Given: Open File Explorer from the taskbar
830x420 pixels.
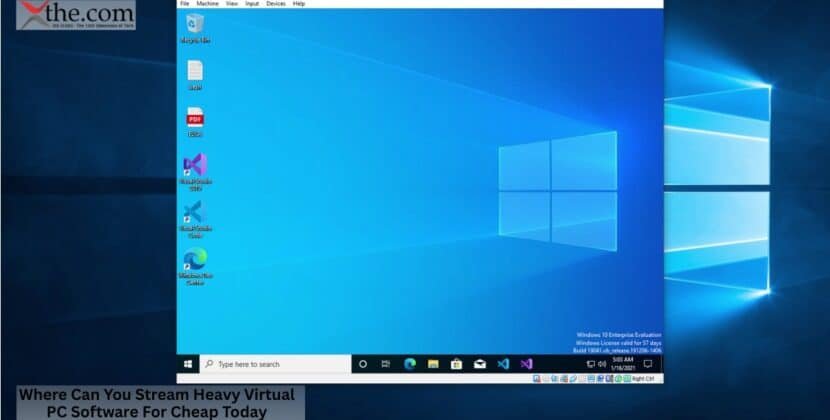Looking at the screenshot, I should pyautogui.click(x=433, y=364).
